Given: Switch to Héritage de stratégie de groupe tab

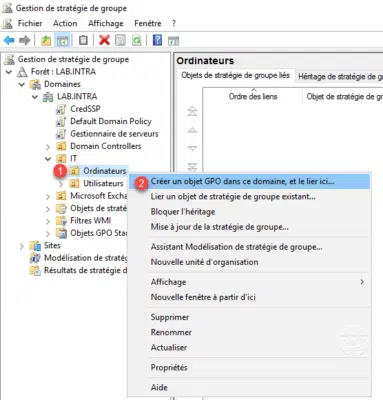Looking at the screenshot, I should tap(339, 77).
